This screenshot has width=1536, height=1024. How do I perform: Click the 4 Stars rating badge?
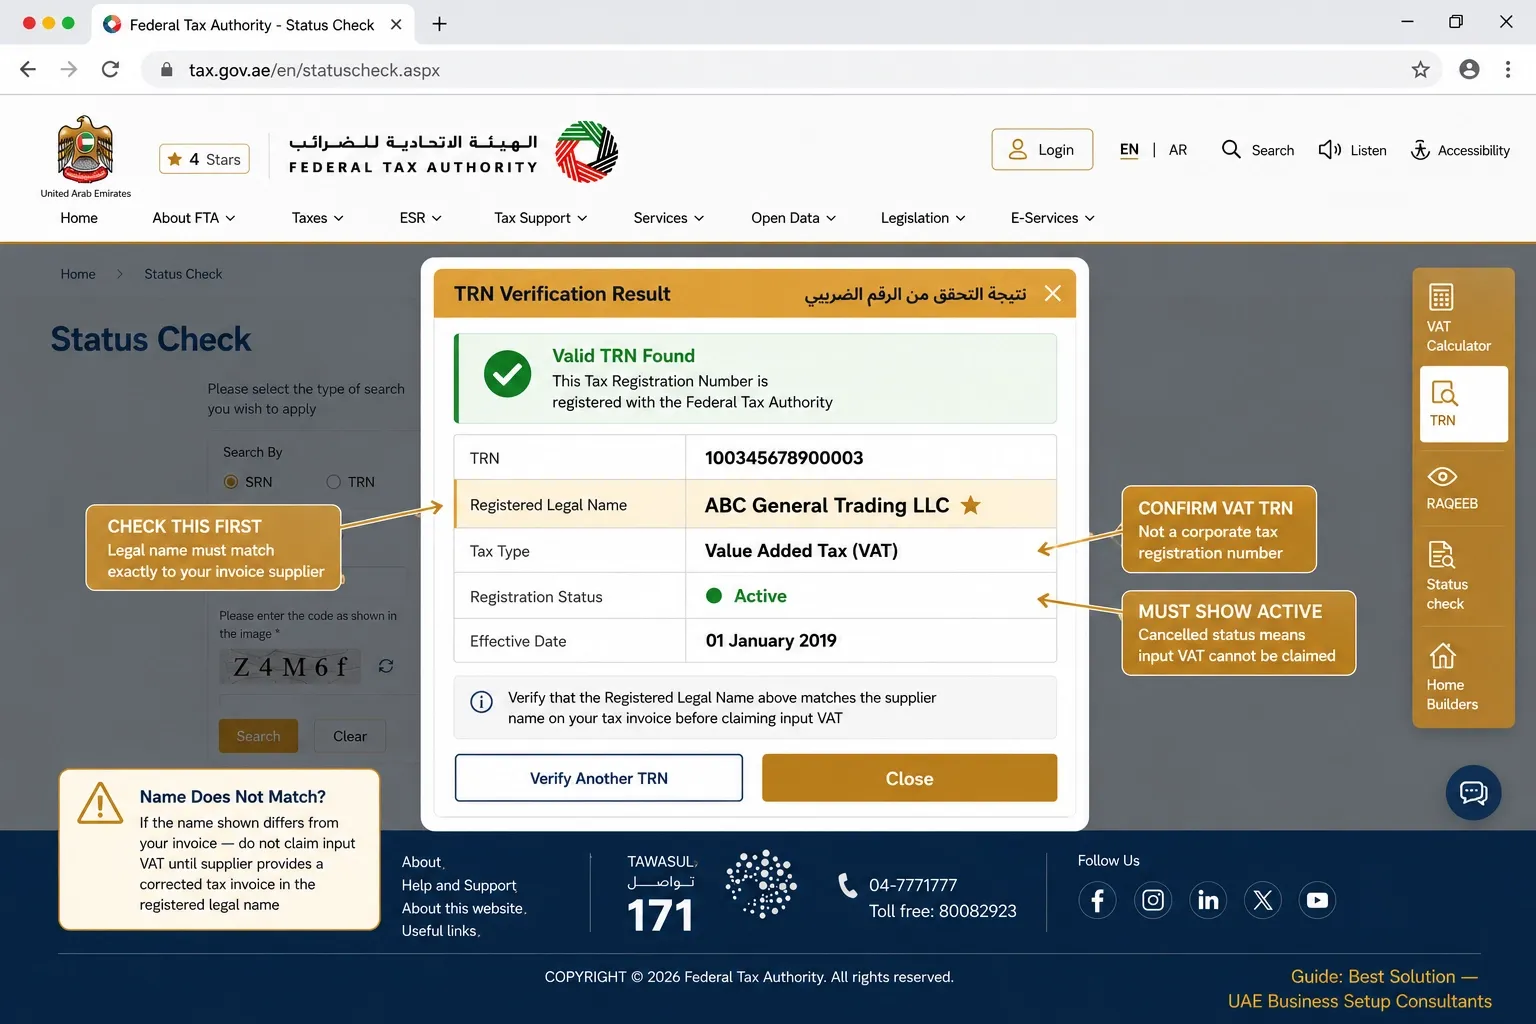pyautogui.click(x=204, y=159)
